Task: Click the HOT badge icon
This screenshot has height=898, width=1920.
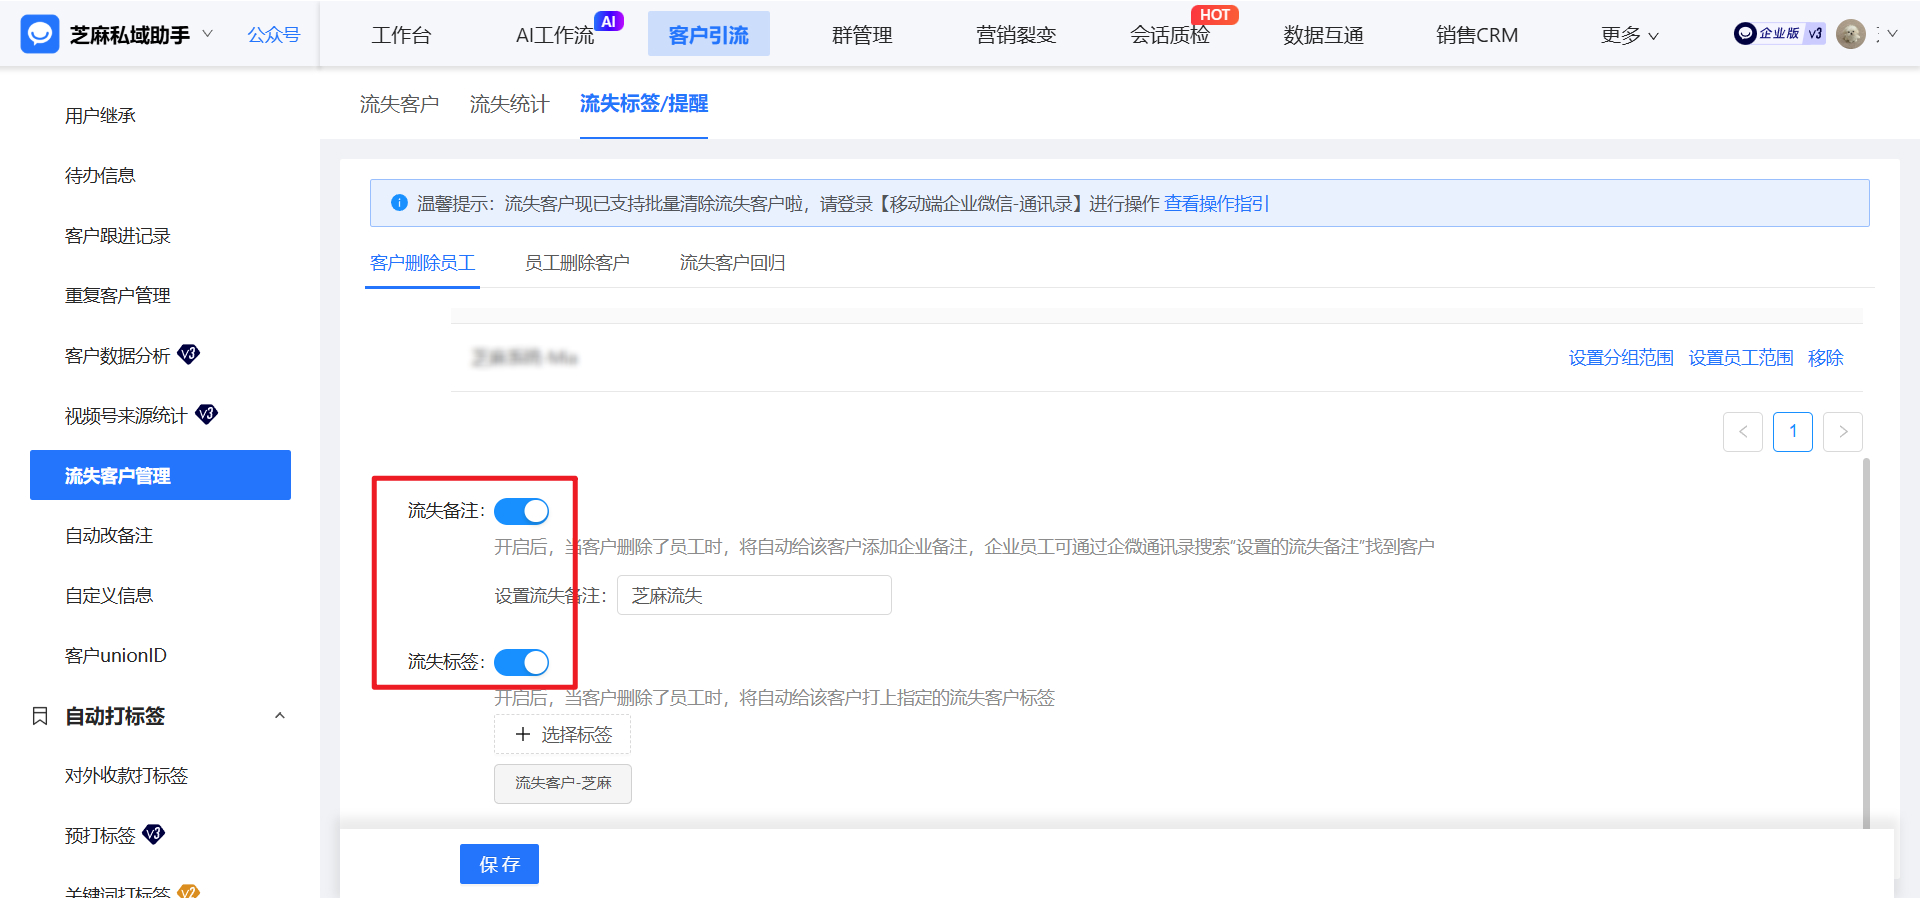Action: click(x=1215, y=15)
